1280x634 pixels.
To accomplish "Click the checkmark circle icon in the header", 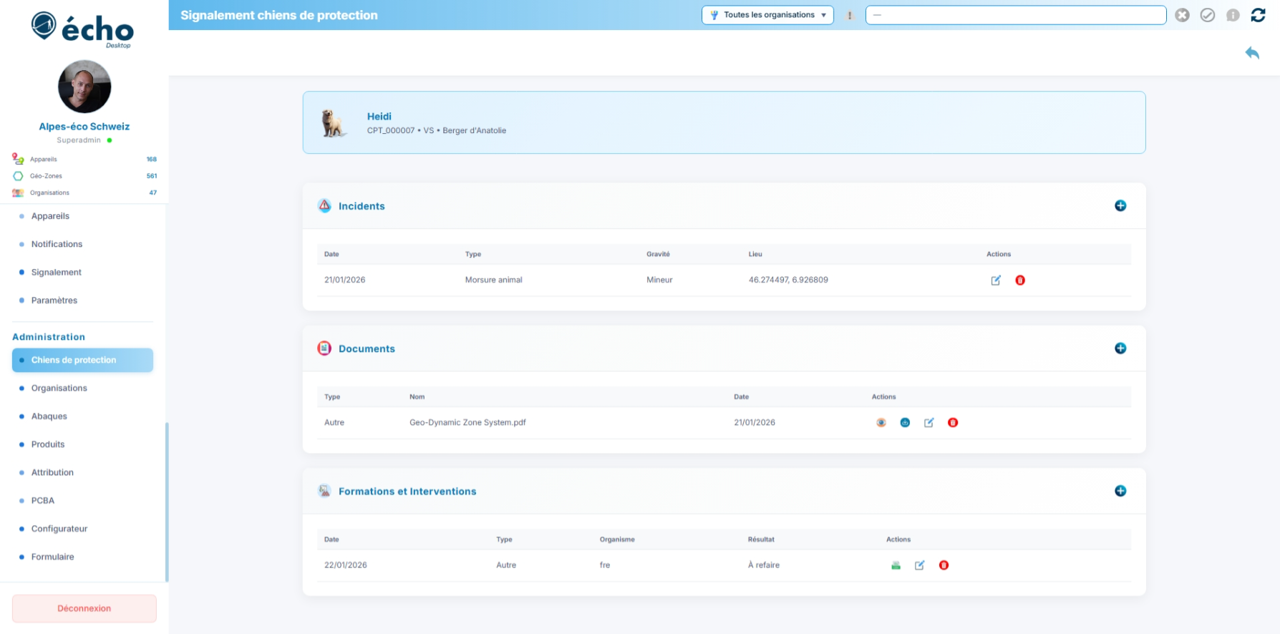I will (1207, 15).
